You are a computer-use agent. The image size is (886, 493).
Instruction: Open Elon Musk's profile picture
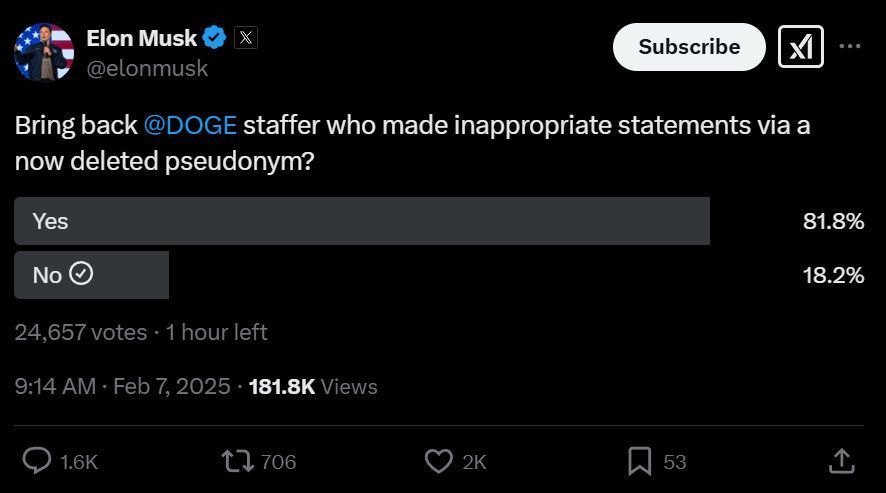pyautogui.click(x=44, y=52)
